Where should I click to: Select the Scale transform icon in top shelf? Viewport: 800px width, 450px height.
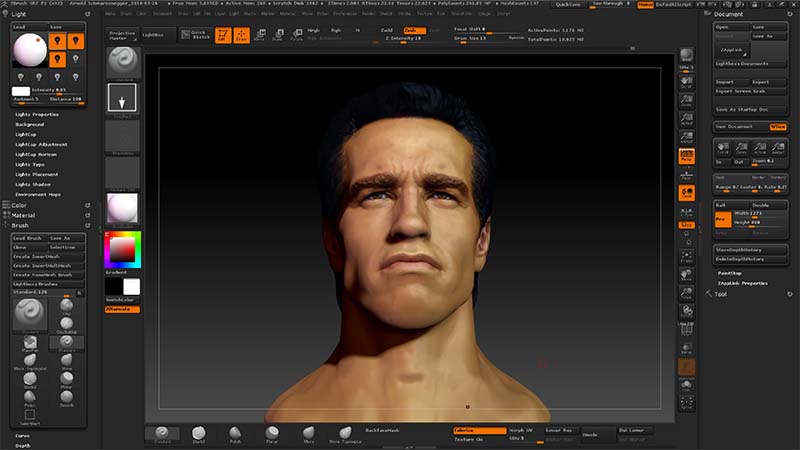point(278,35)
